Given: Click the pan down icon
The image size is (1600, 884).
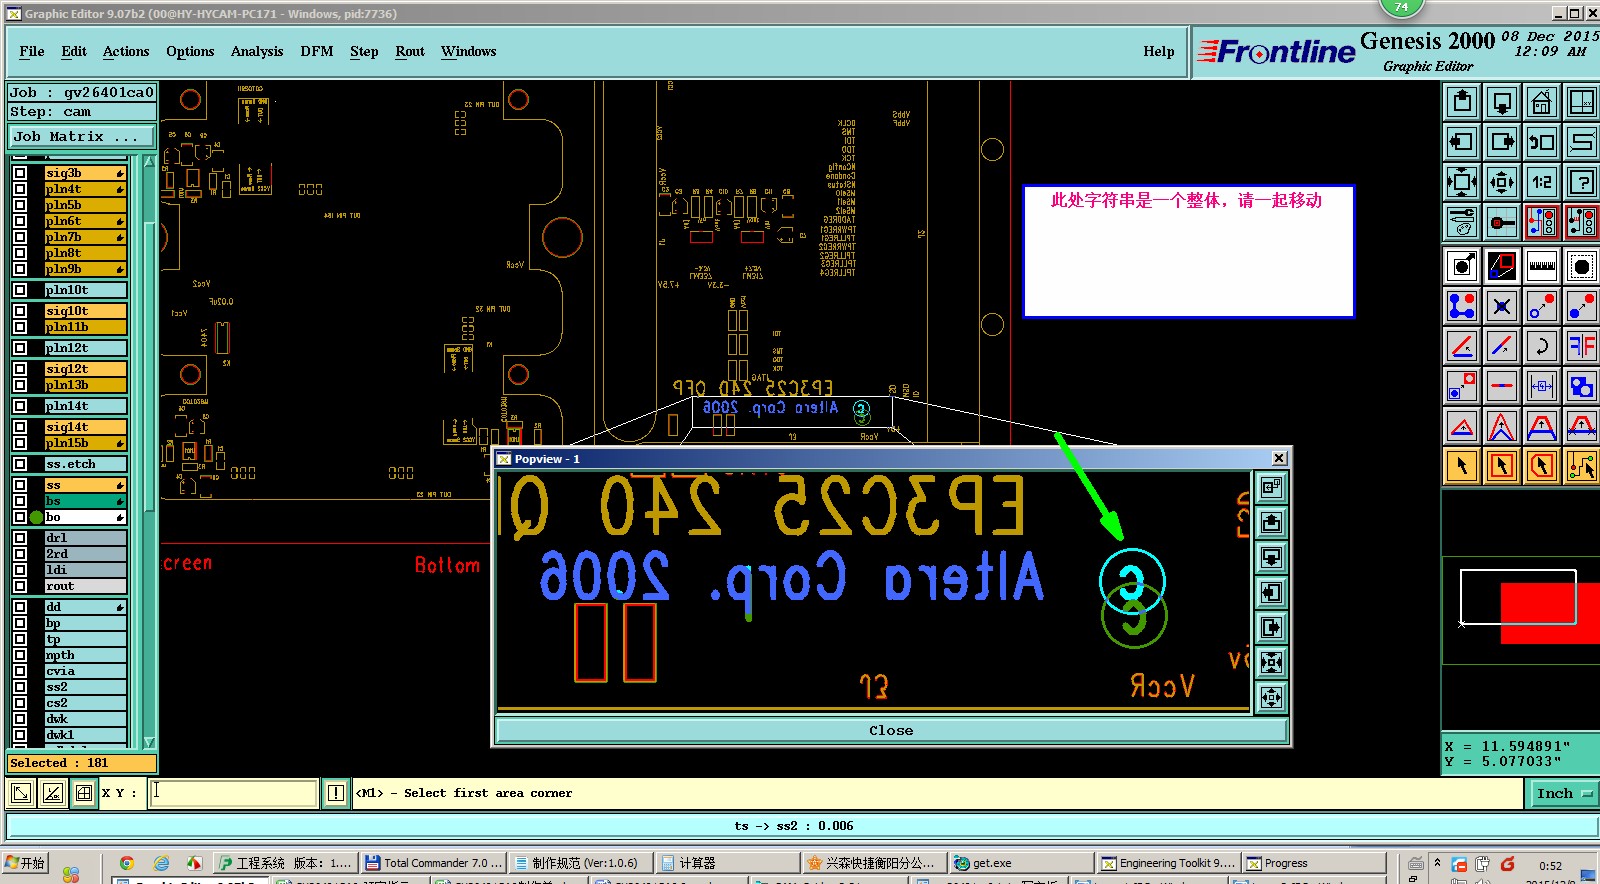Looking at the screenshot, I should (x=1502, y=102).
